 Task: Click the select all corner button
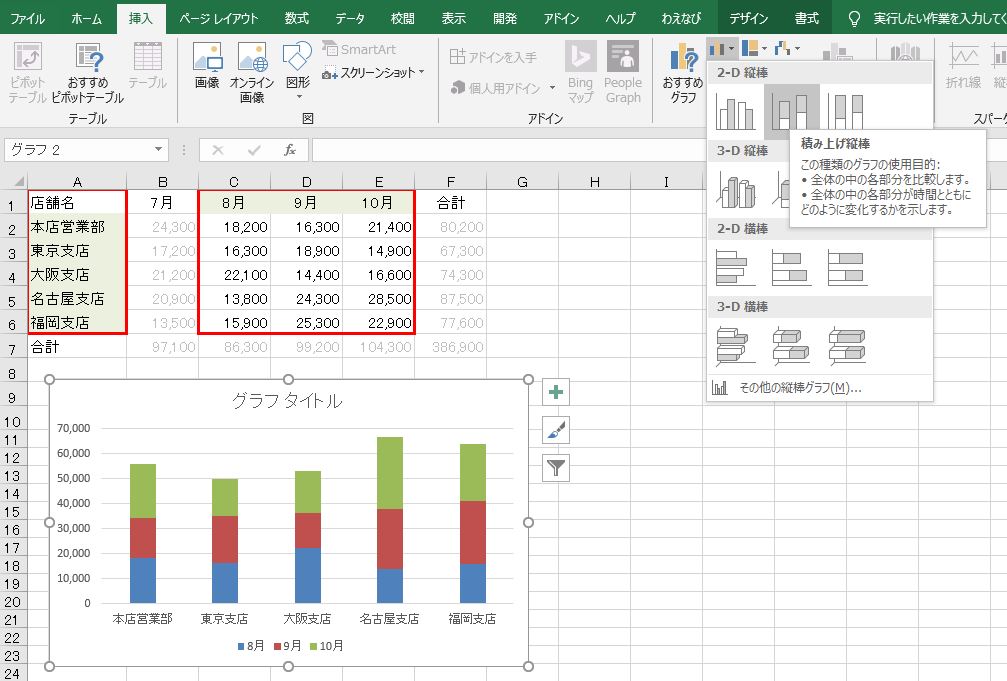pyautogui.click(x=14, y=181)
